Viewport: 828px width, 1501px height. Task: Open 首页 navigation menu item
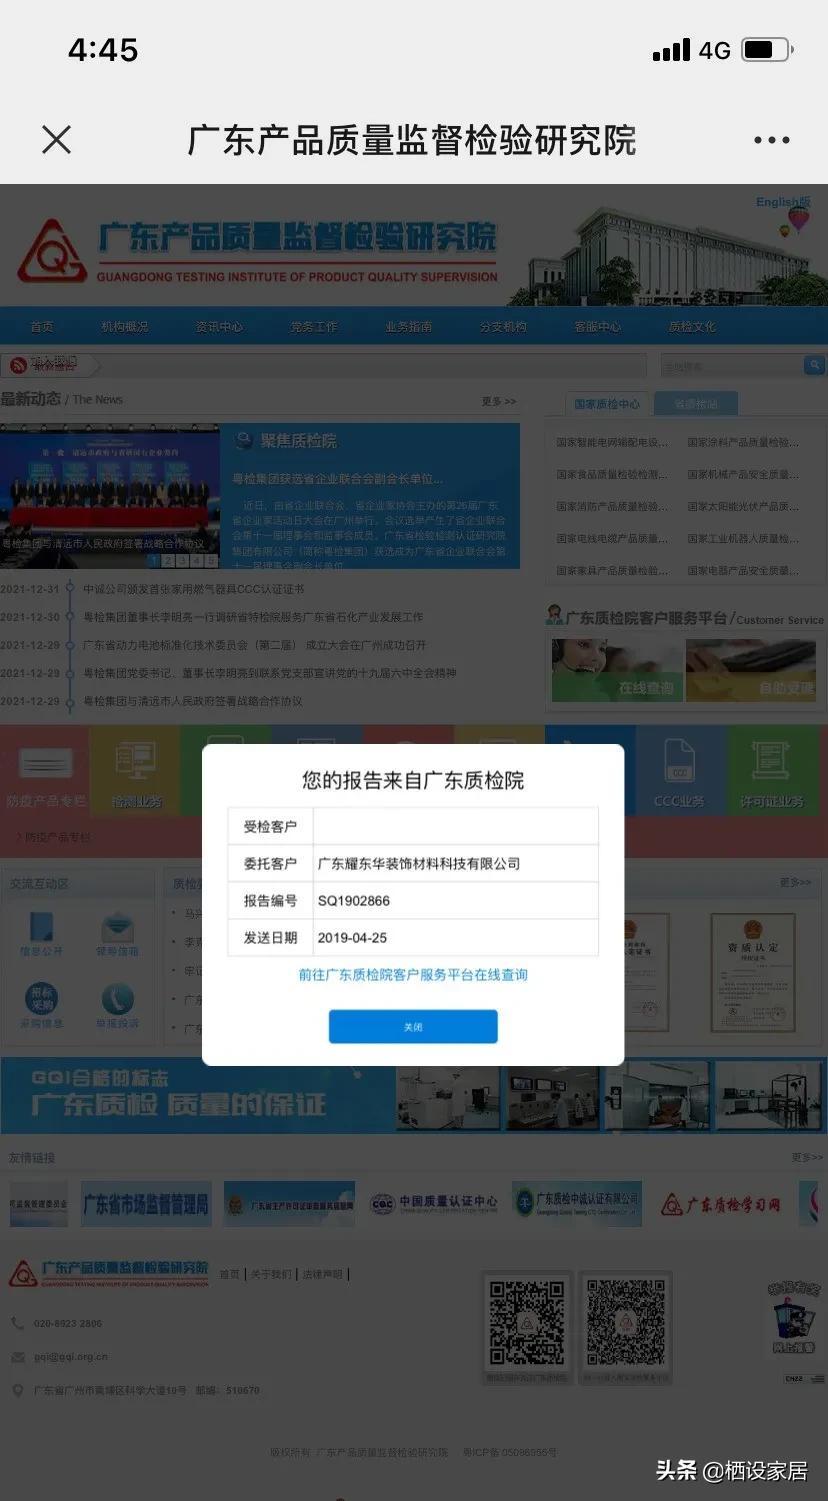42,327
